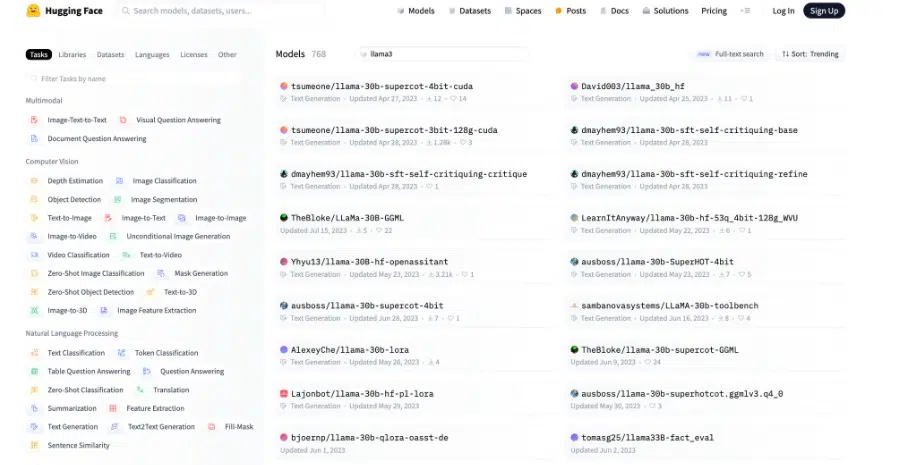Open Docs in top navigation
The width and height of the screenshot is (898, 465).
tap(615, 11)
